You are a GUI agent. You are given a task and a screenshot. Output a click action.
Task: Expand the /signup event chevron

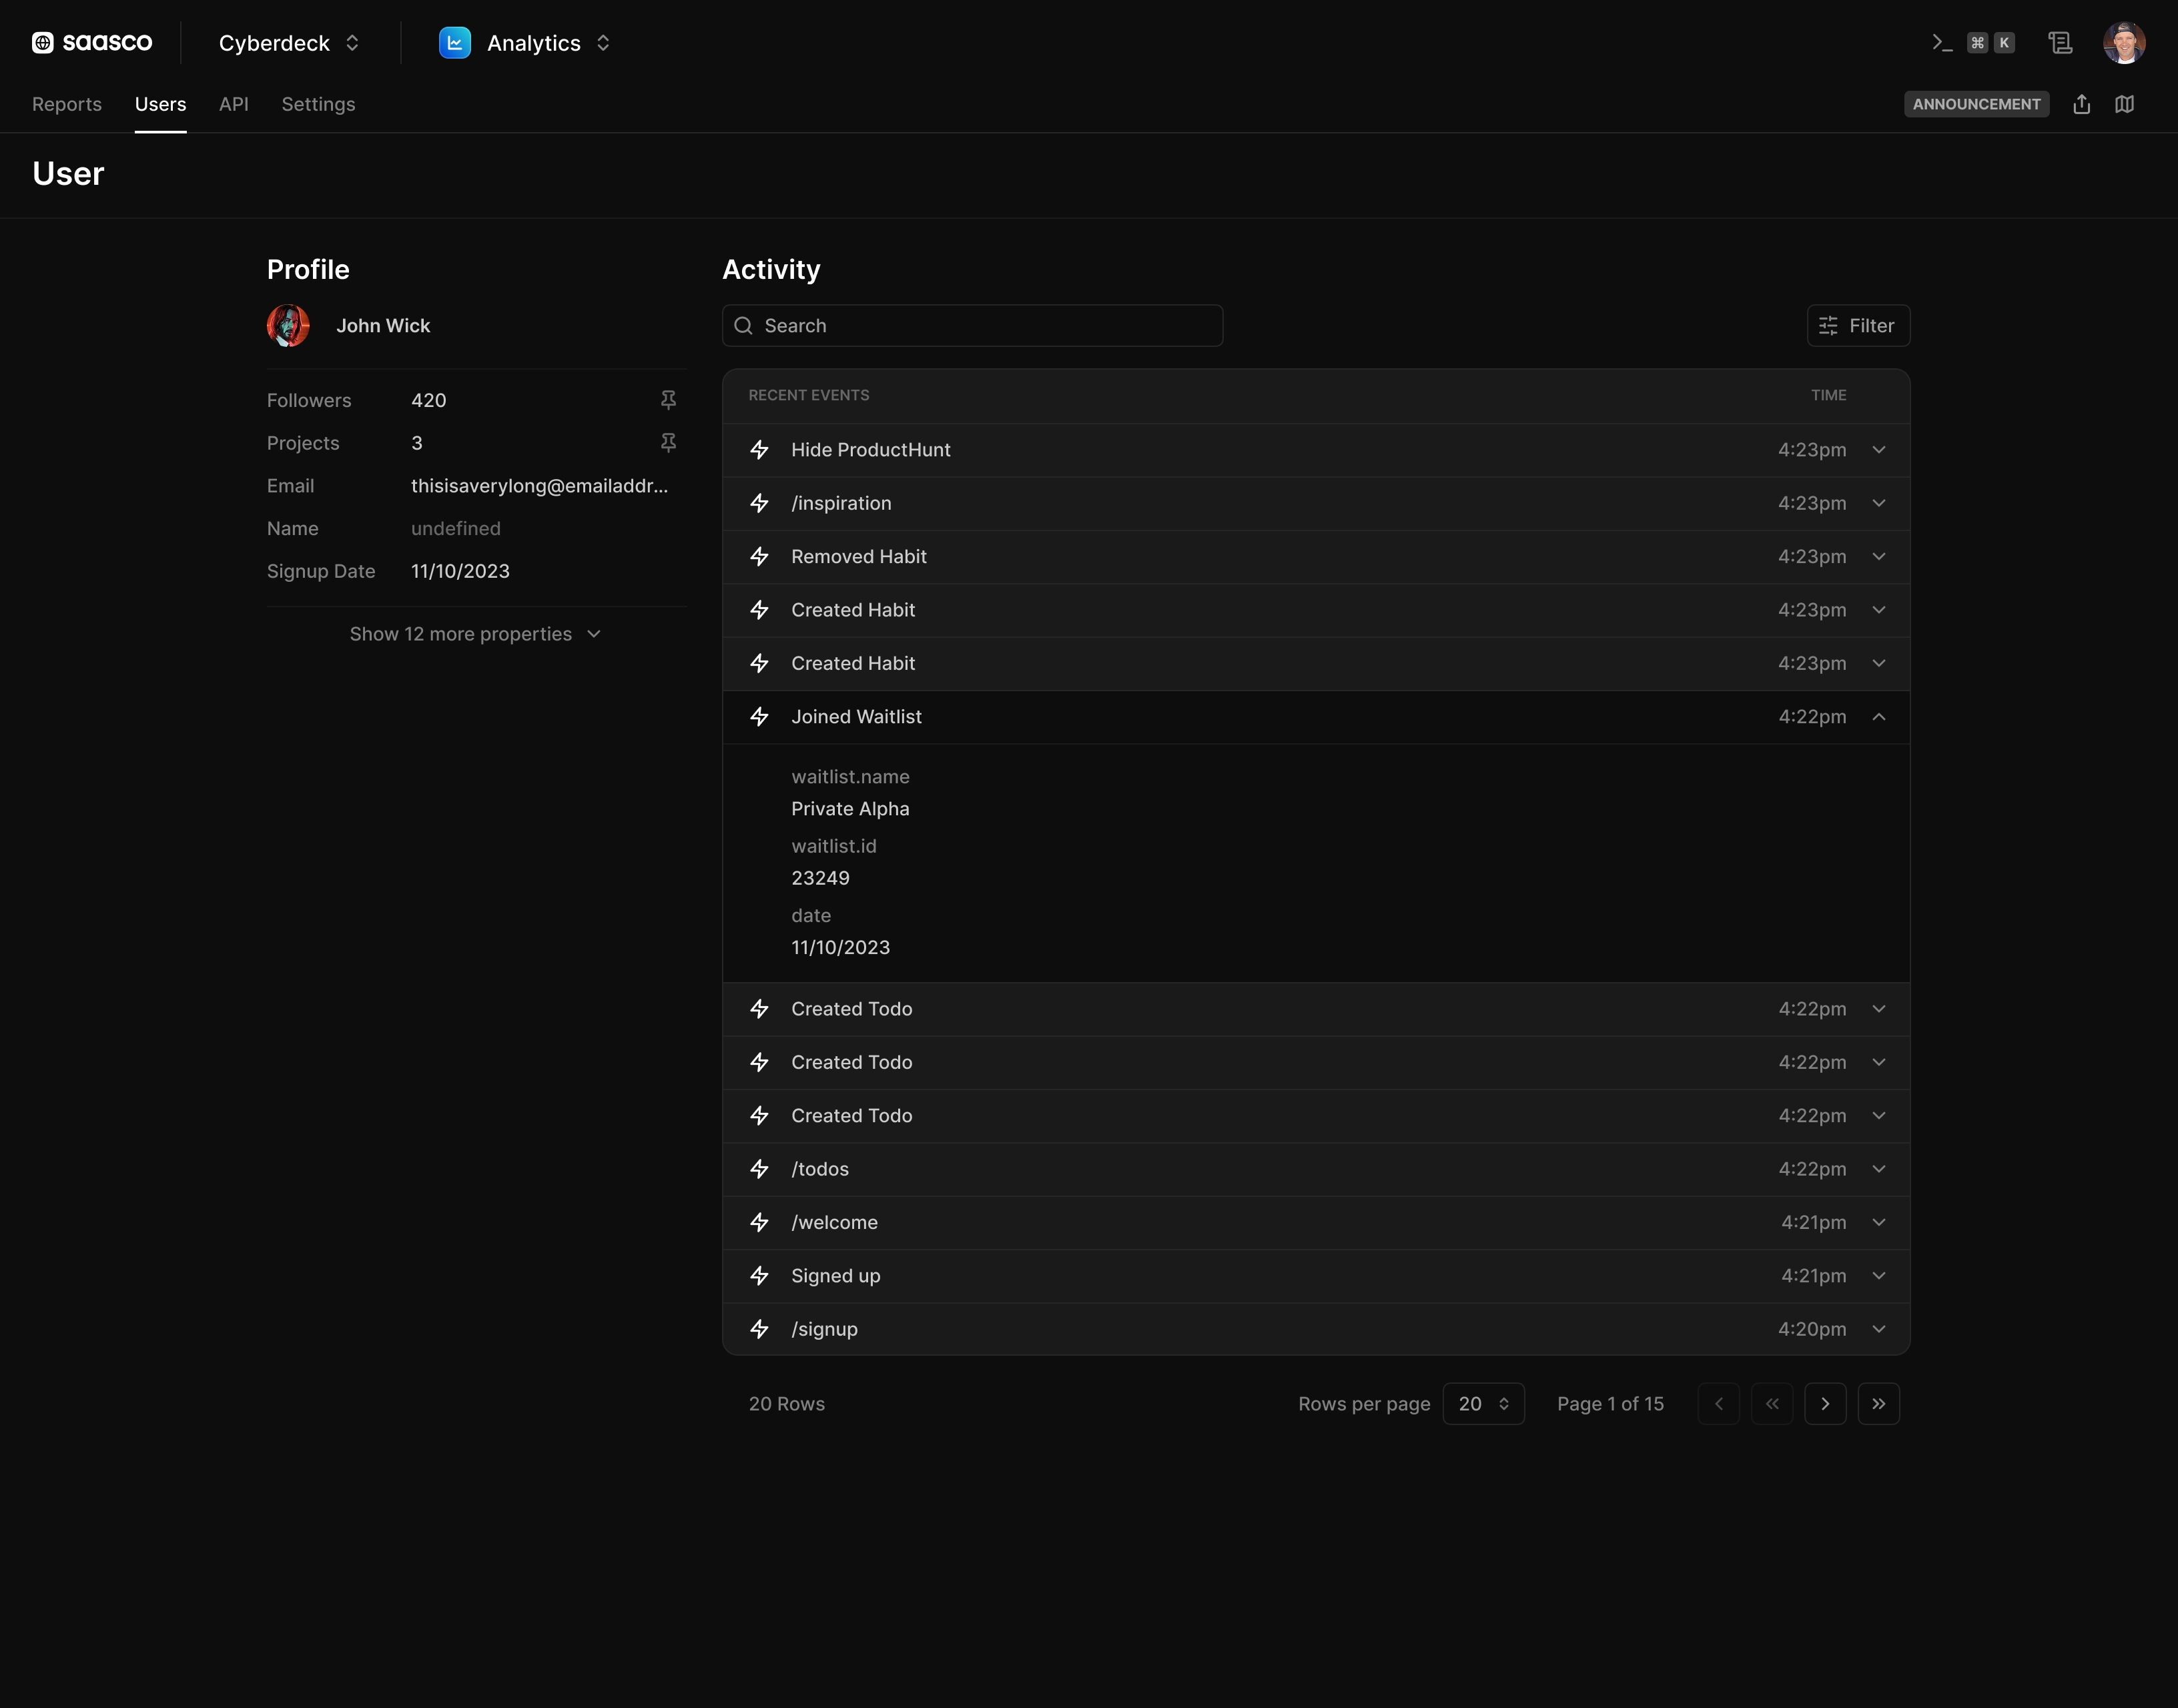1879,1329
